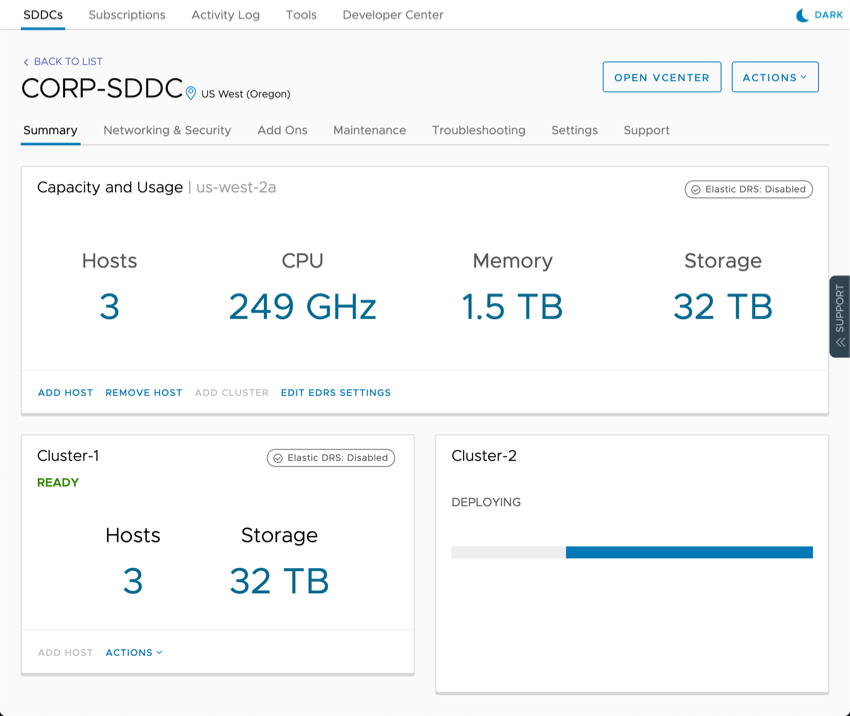Viewport: 850px width, 716px height.
Task: Click the EDIT EDRS SETTINGS link
Action: 333,392
